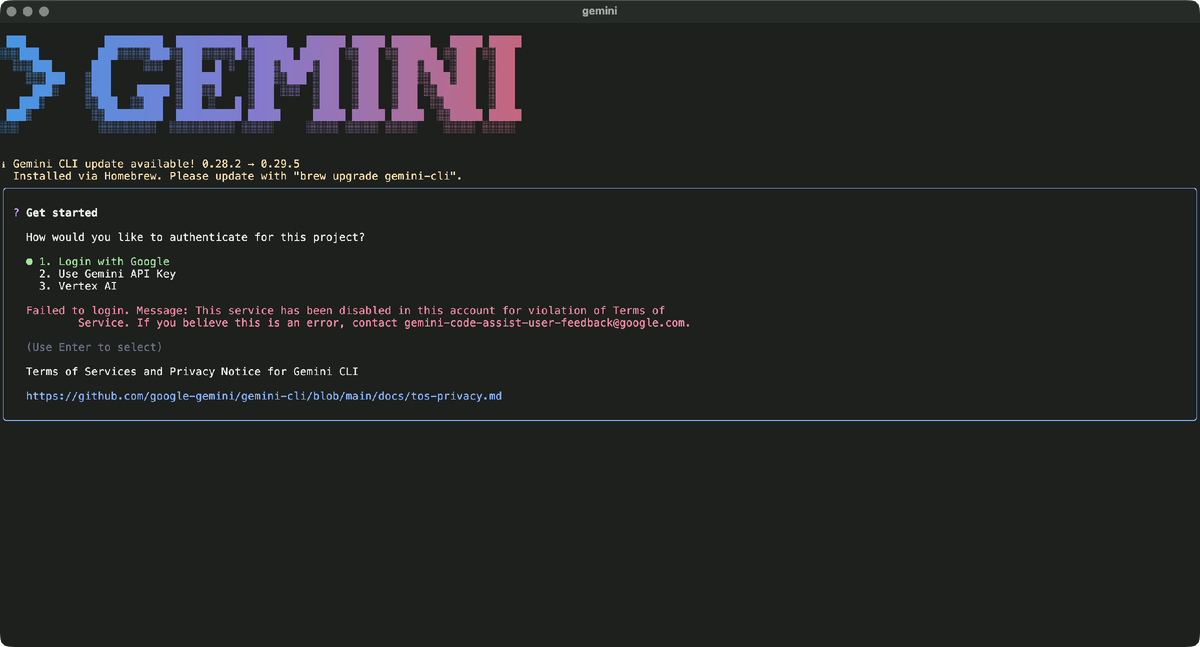Viewport: 1200px width, 647px height.
Task: Minimize the gemini terminal window
Action: pyautogui.click(x=28, y=11)
